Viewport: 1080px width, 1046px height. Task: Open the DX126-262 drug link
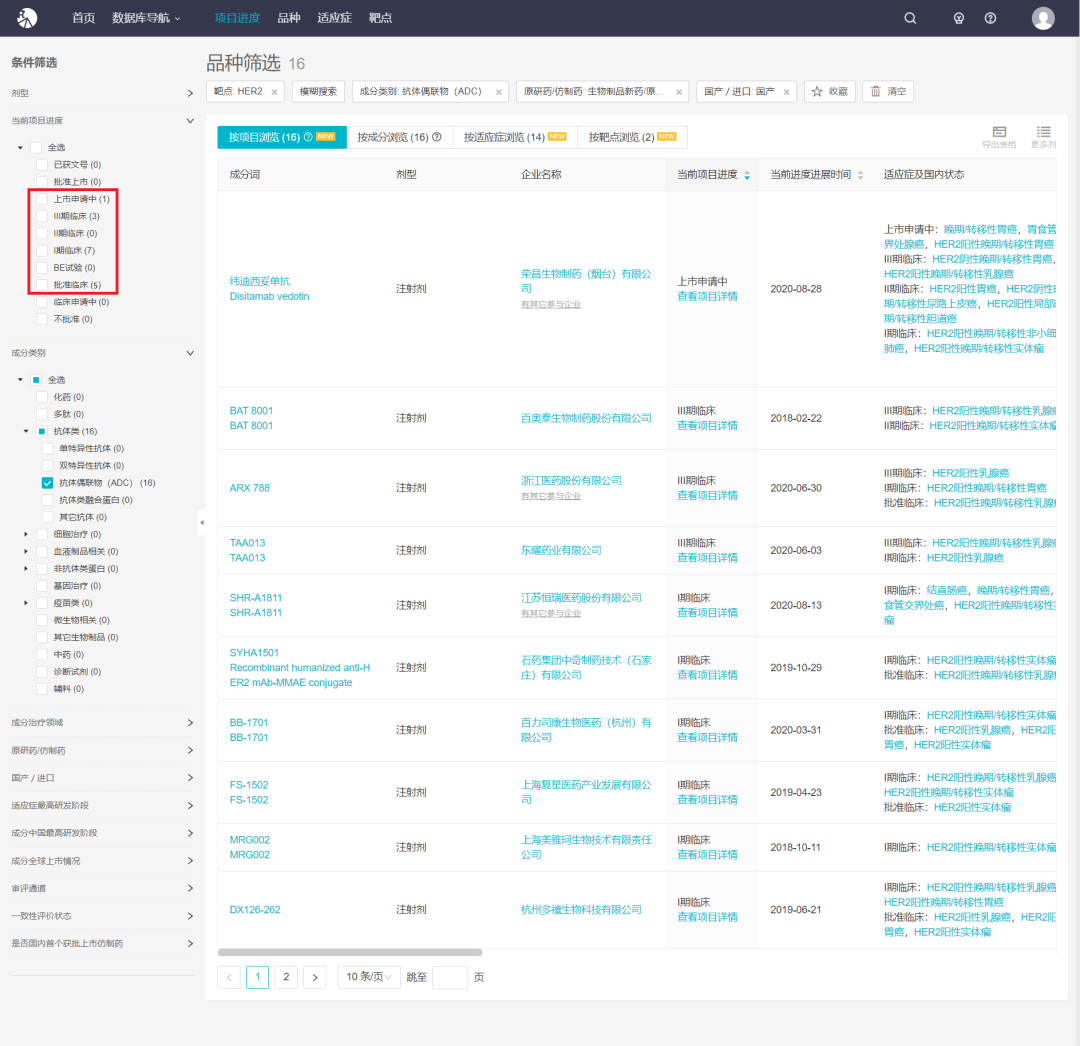(x=255, y=910)
